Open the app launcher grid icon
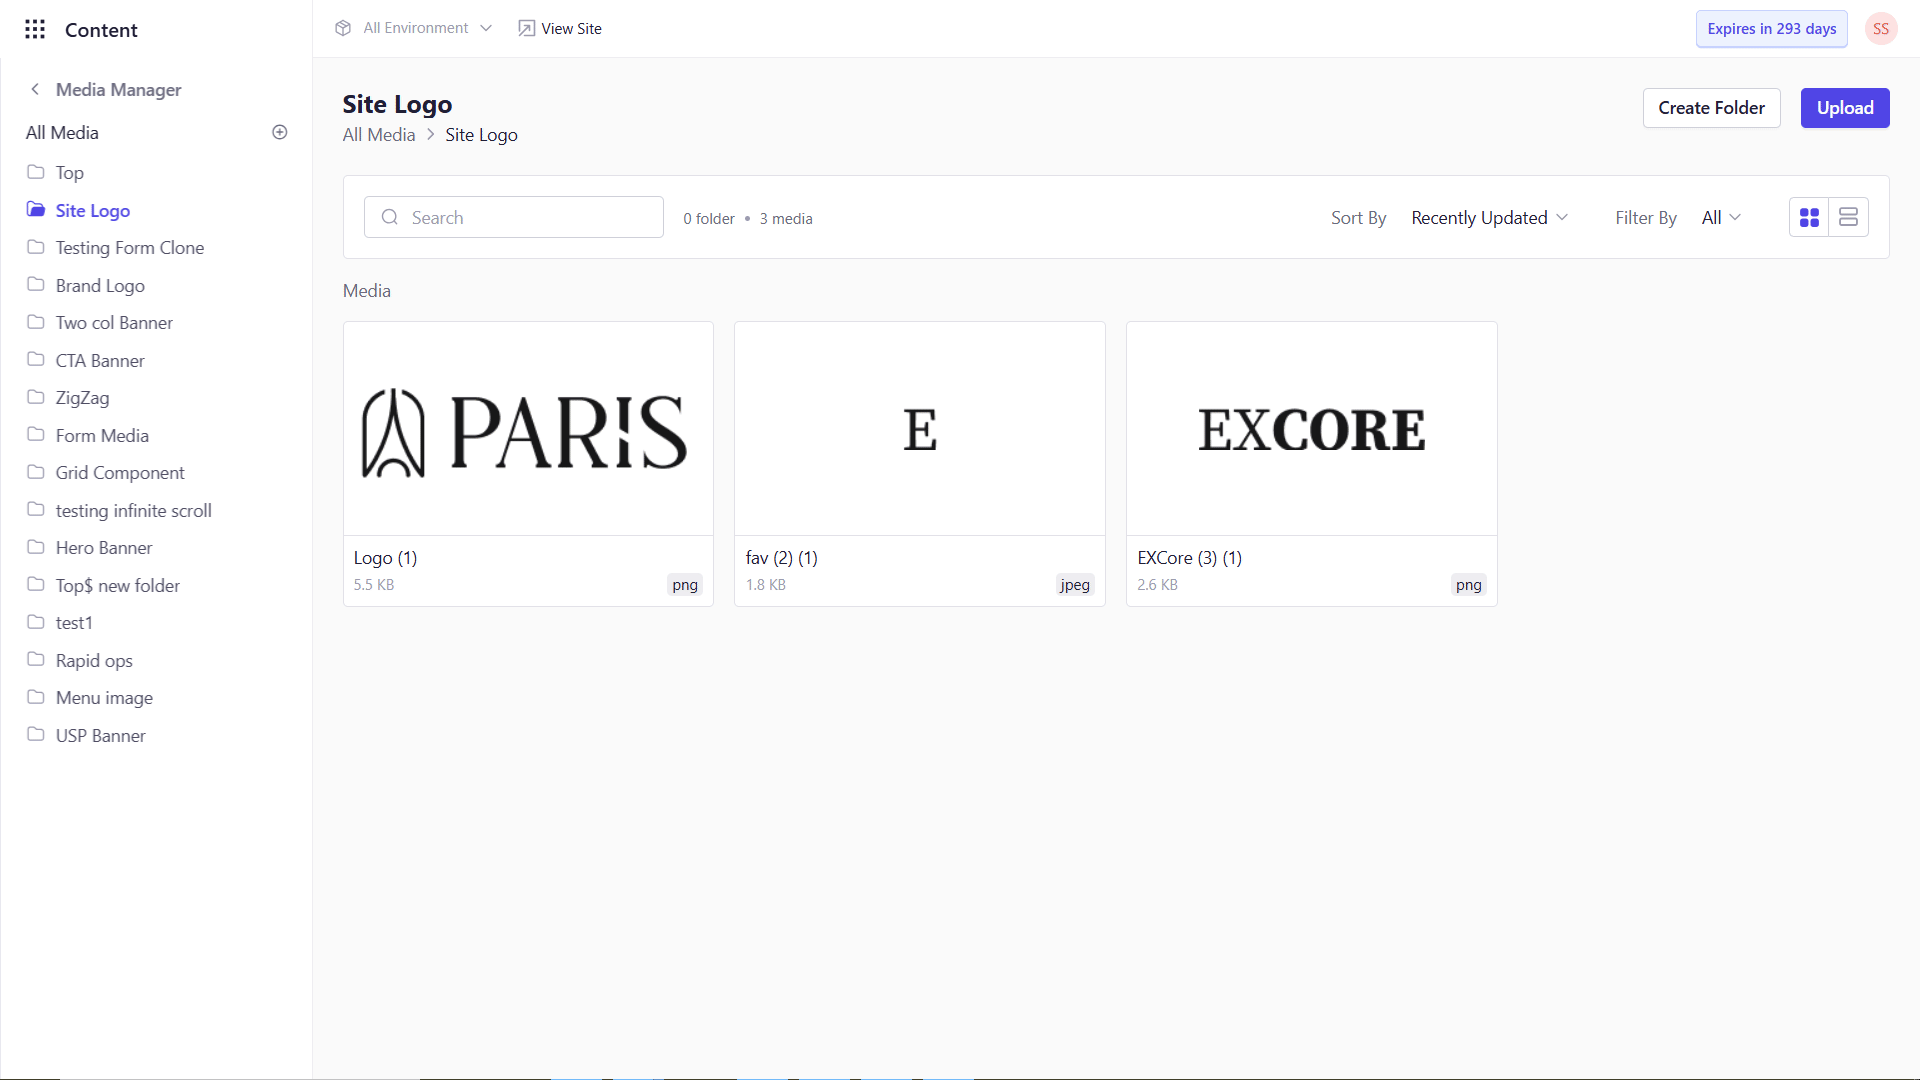The height and width of the screenshot is (1080, 1920). pyautogui.click(x=35, y=29)
